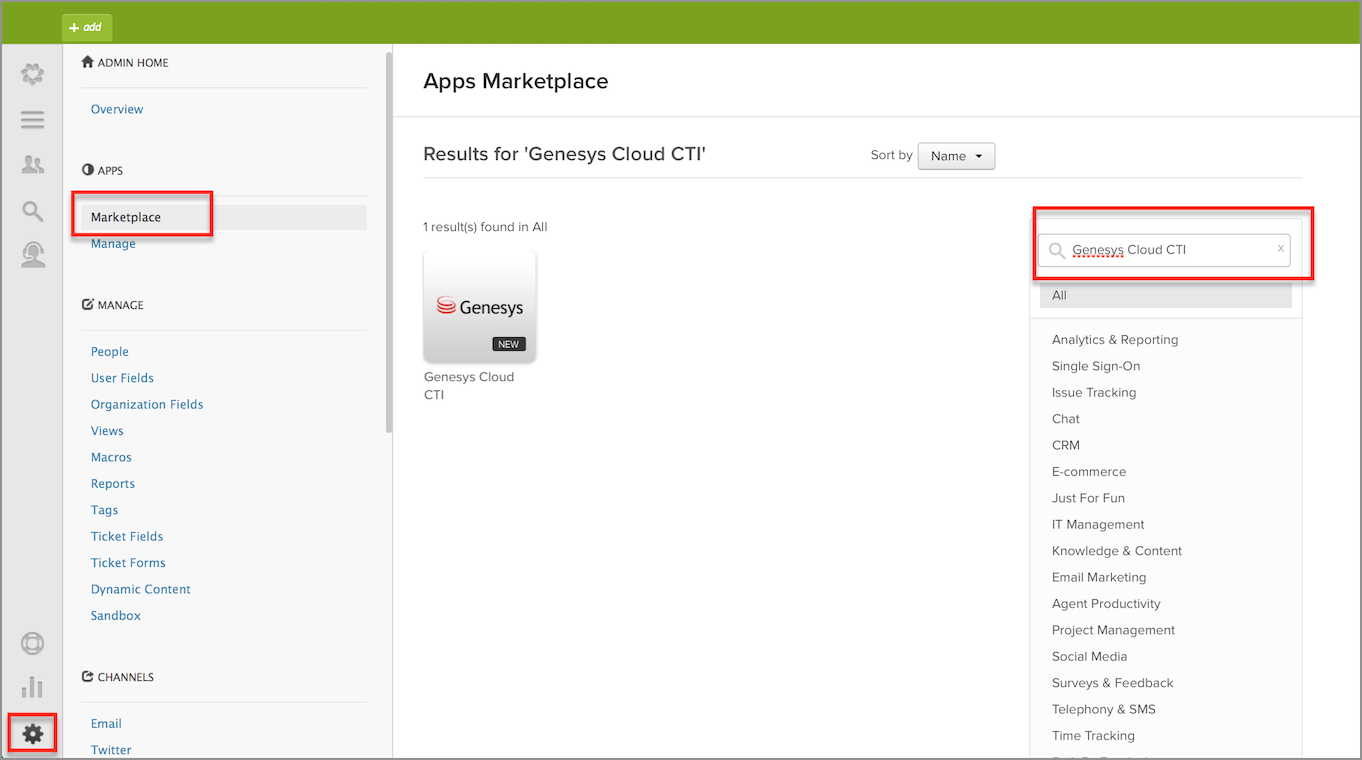Open the Reporting bar chart icon
This screenshot has height=760, width=1362.
33,687
